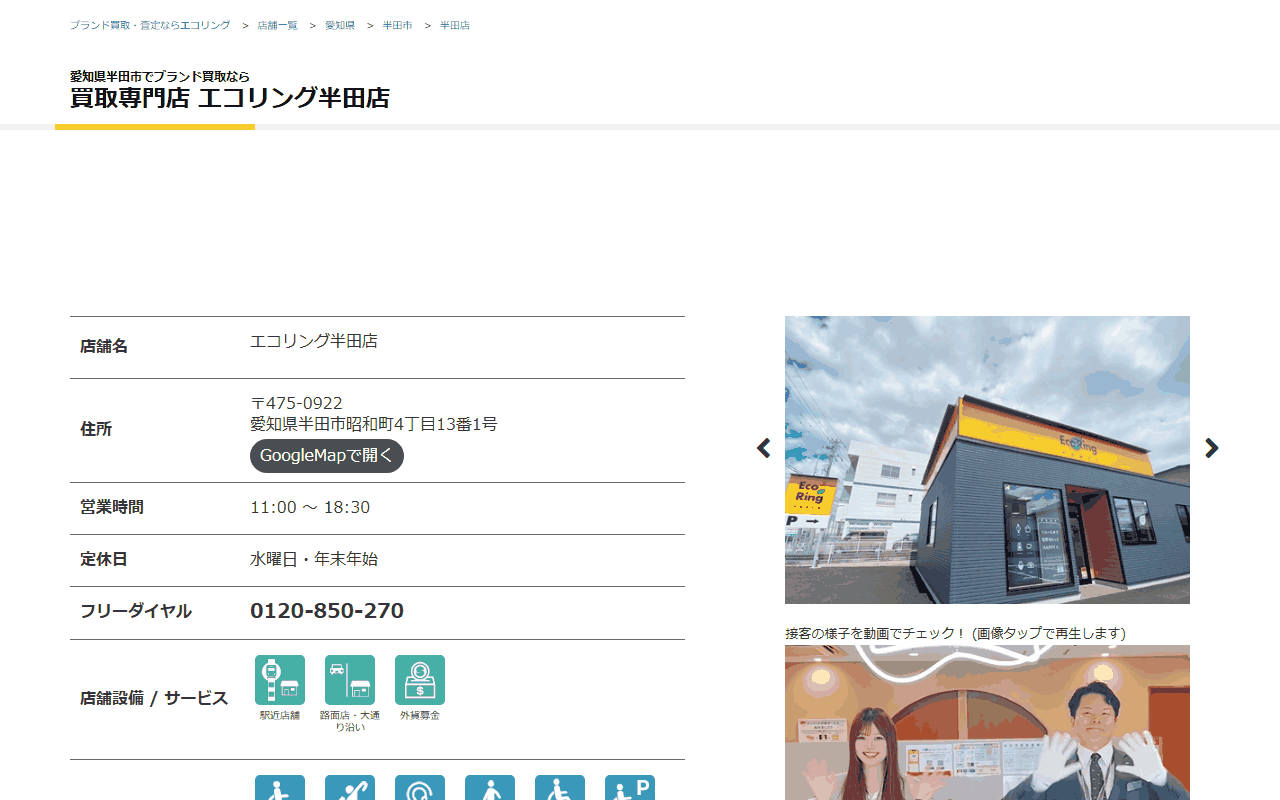Open the 店舗一覧 breadcrumb link
Image resolution: width=1280 pixels, height=800 pixels.
point(278,25)
